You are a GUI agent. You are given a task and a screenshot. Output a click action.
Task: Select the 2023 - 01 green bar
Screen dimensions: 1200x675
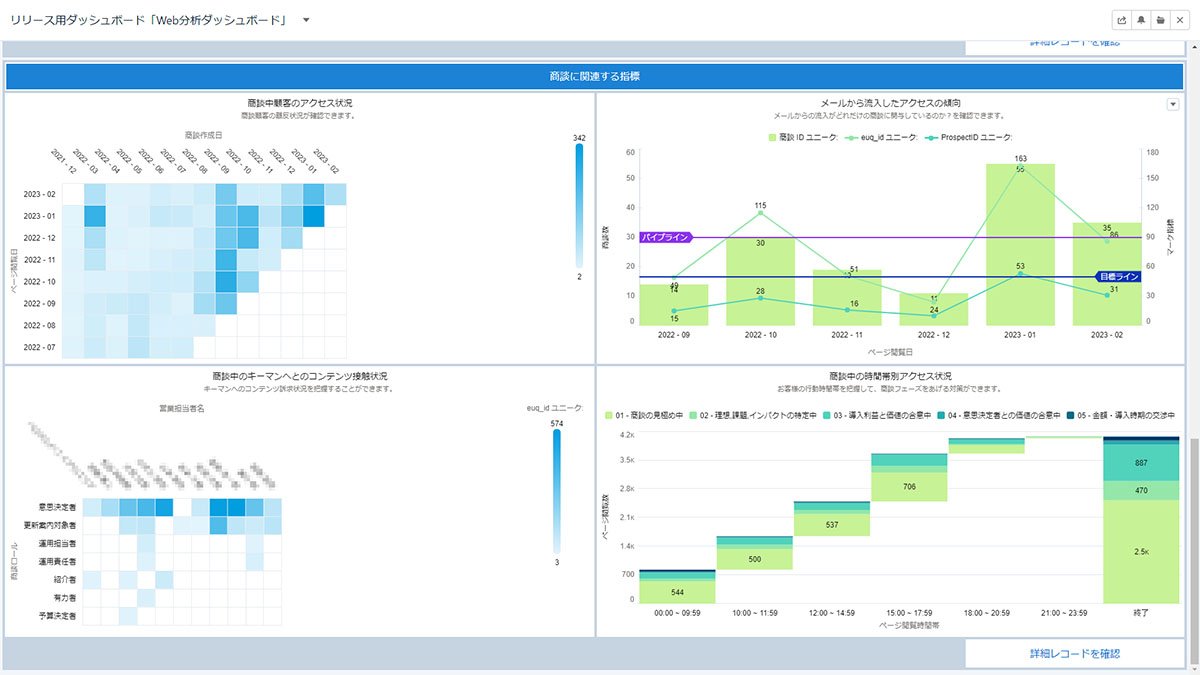point(1020,245)
